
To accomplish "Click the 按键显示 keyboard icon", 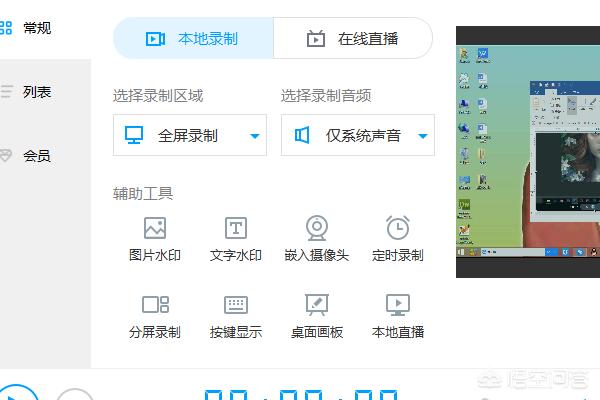I will [236, 305].
